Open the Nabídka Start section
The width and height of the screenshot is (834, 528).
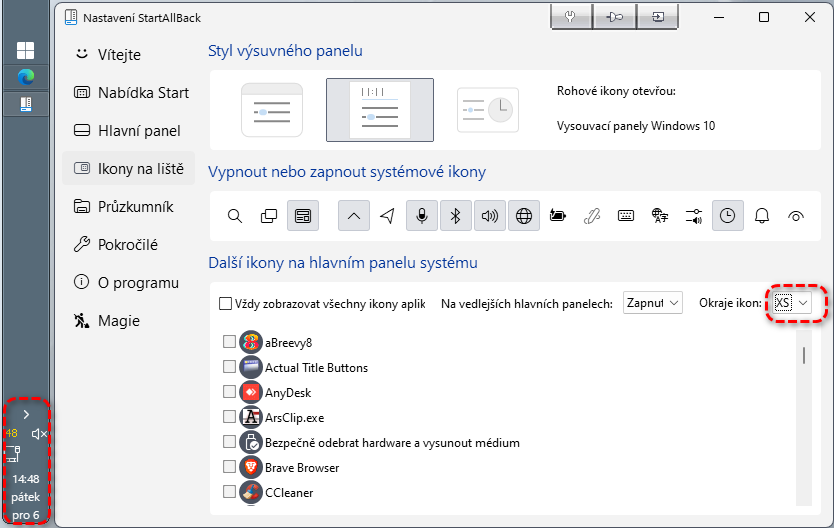coord(129,93)
